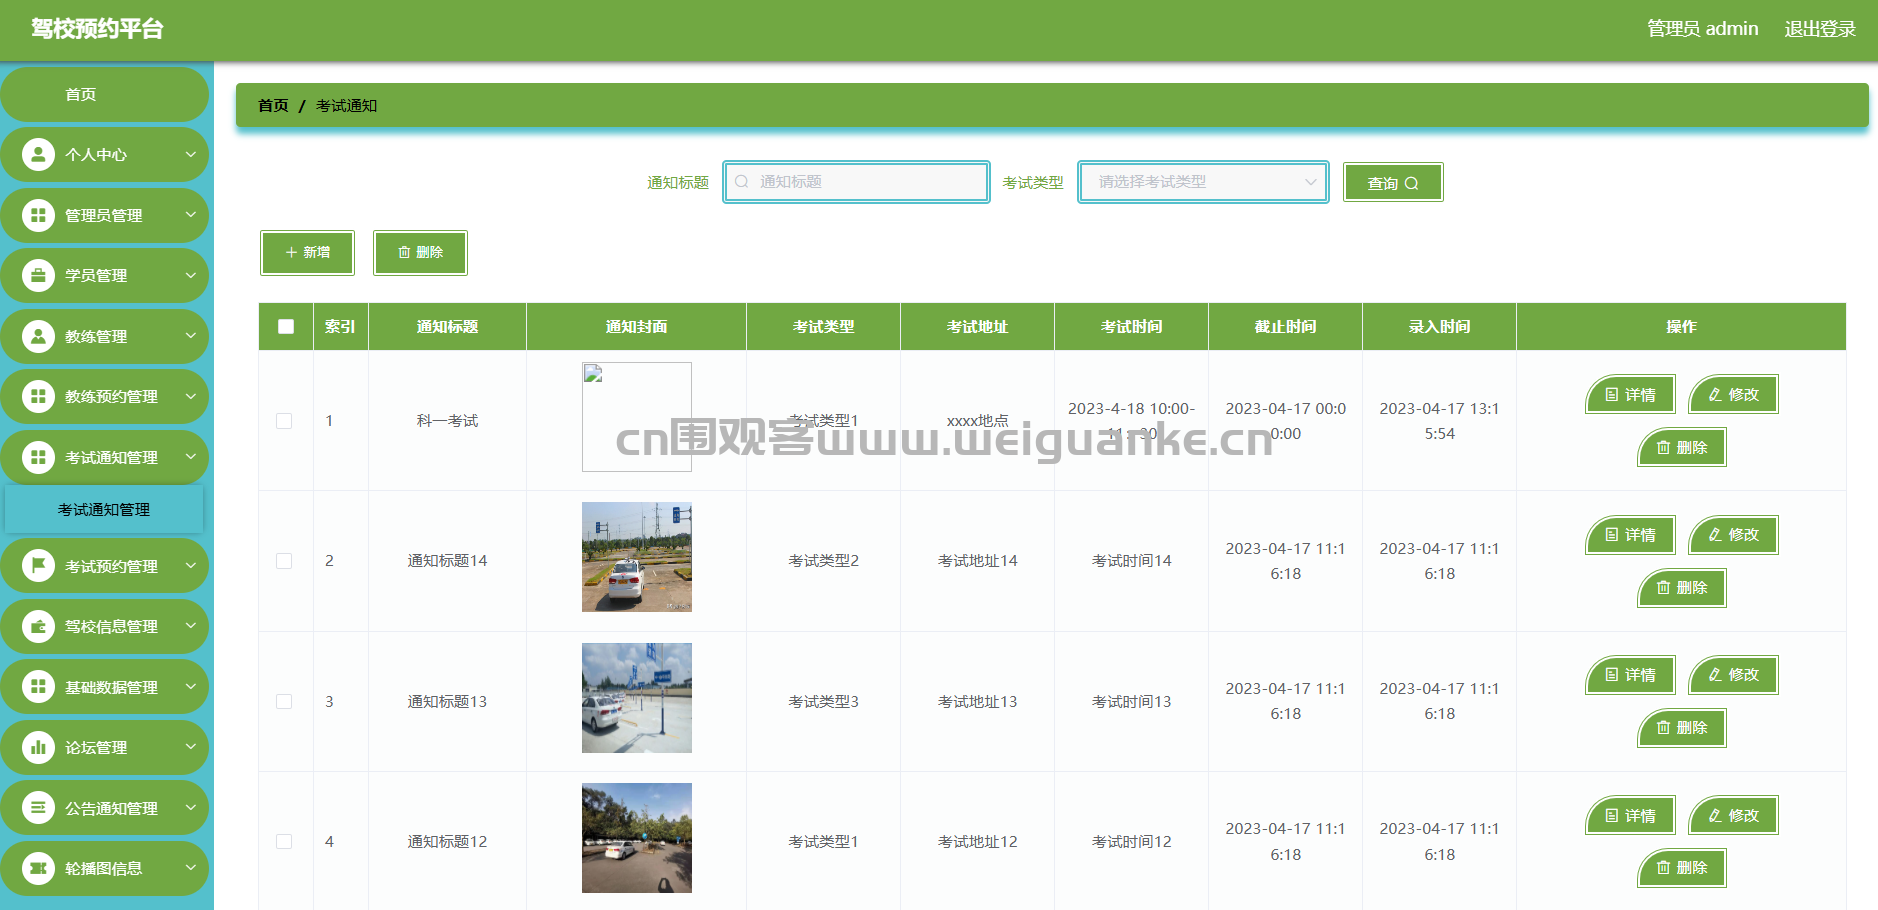Click the 考试地址14 cell
Image resolution: width=1878 pixels, height=910 pixels.
pos(977,561)
